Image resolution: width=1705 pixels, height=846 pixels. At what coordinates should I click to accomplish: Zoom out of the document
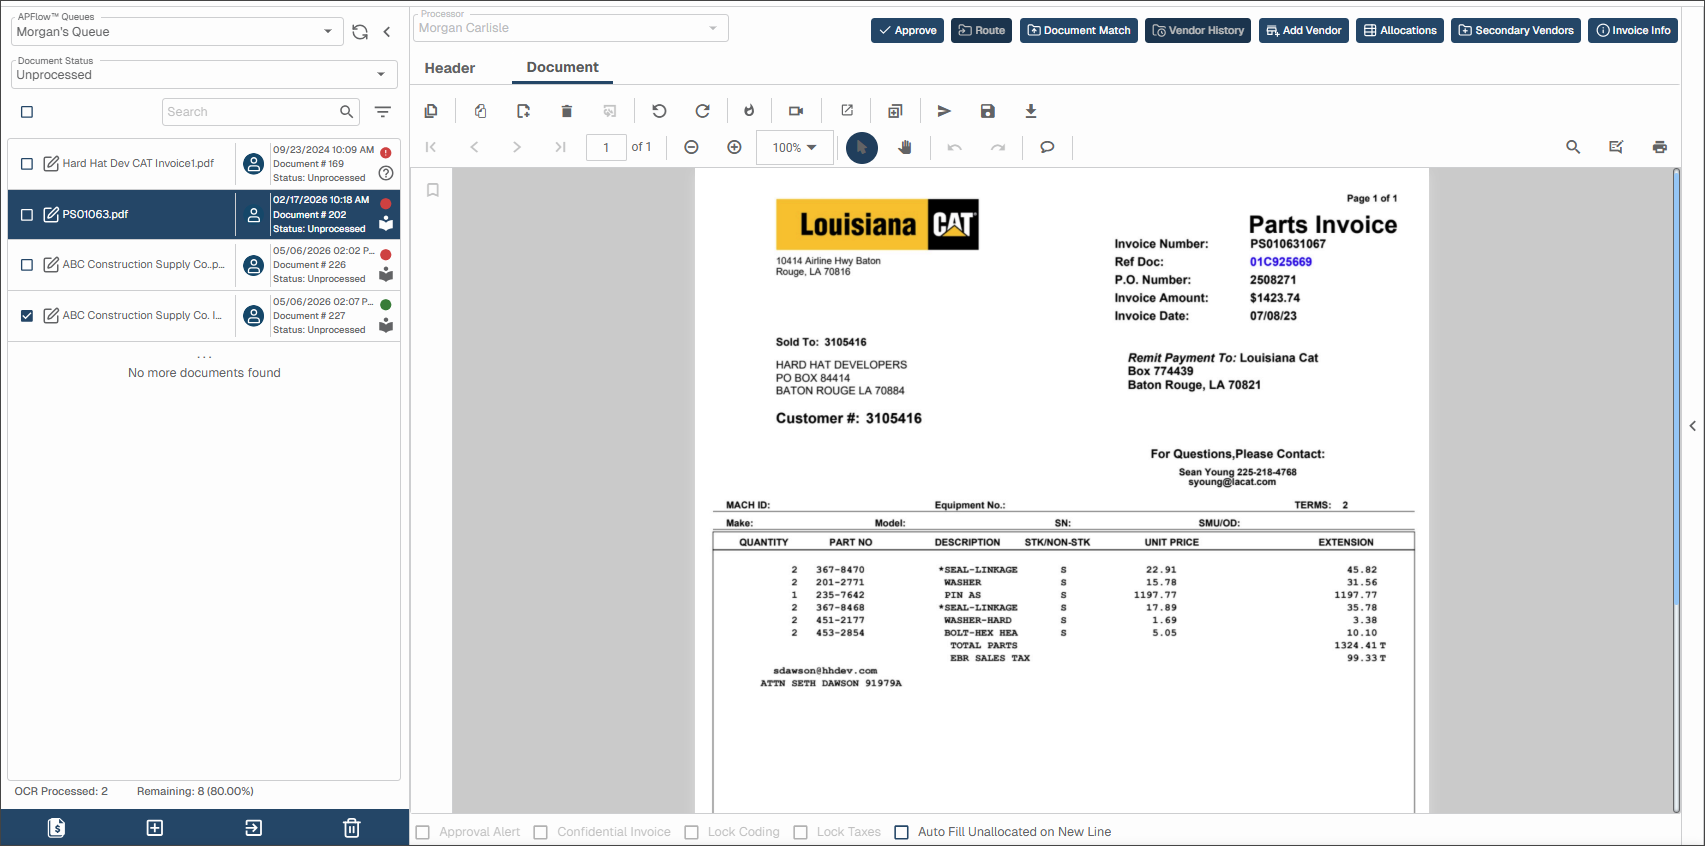(691, 147)
